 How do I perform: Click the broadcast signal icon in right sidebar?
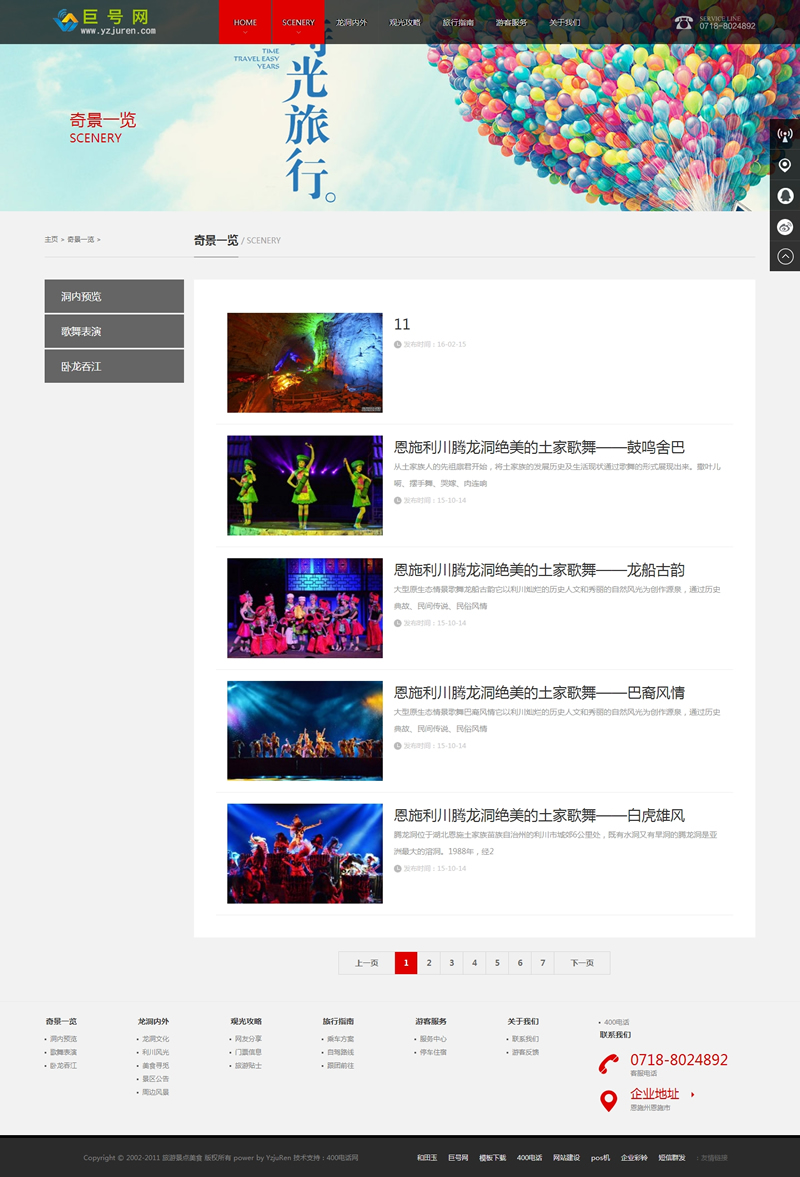785,134
